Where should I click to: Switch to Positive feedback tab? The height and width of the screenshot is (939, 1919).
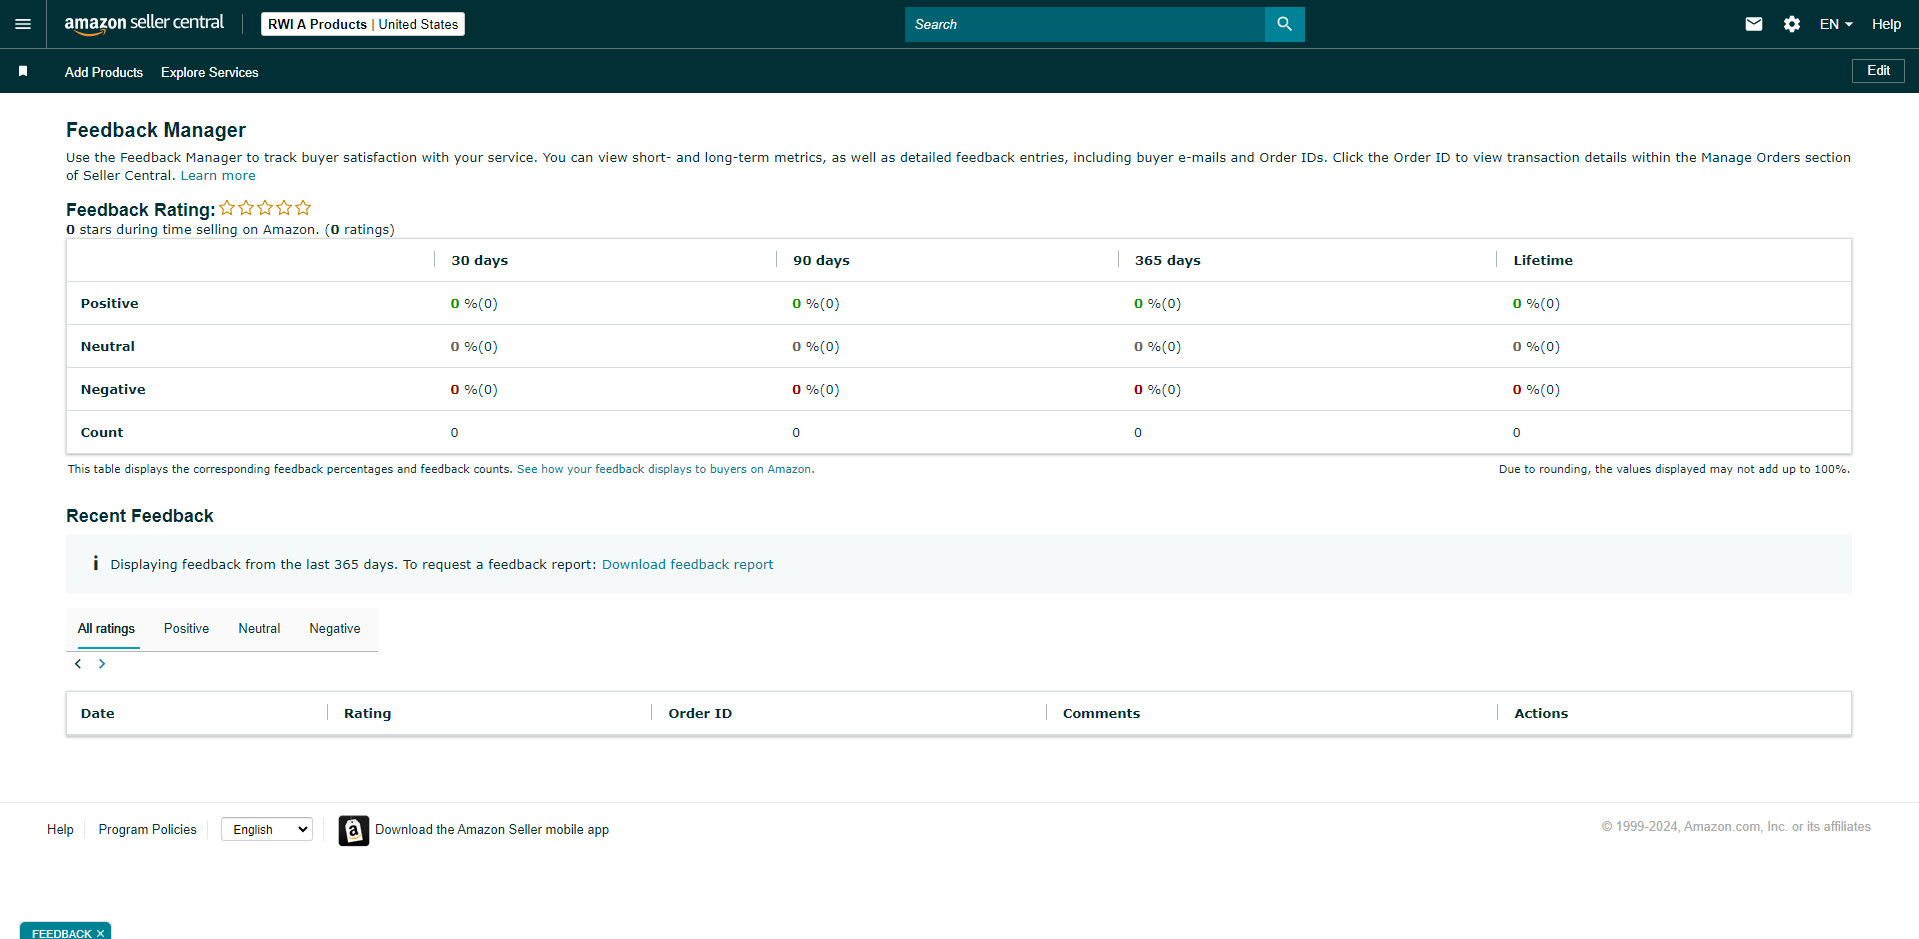(x=186, y=629)
